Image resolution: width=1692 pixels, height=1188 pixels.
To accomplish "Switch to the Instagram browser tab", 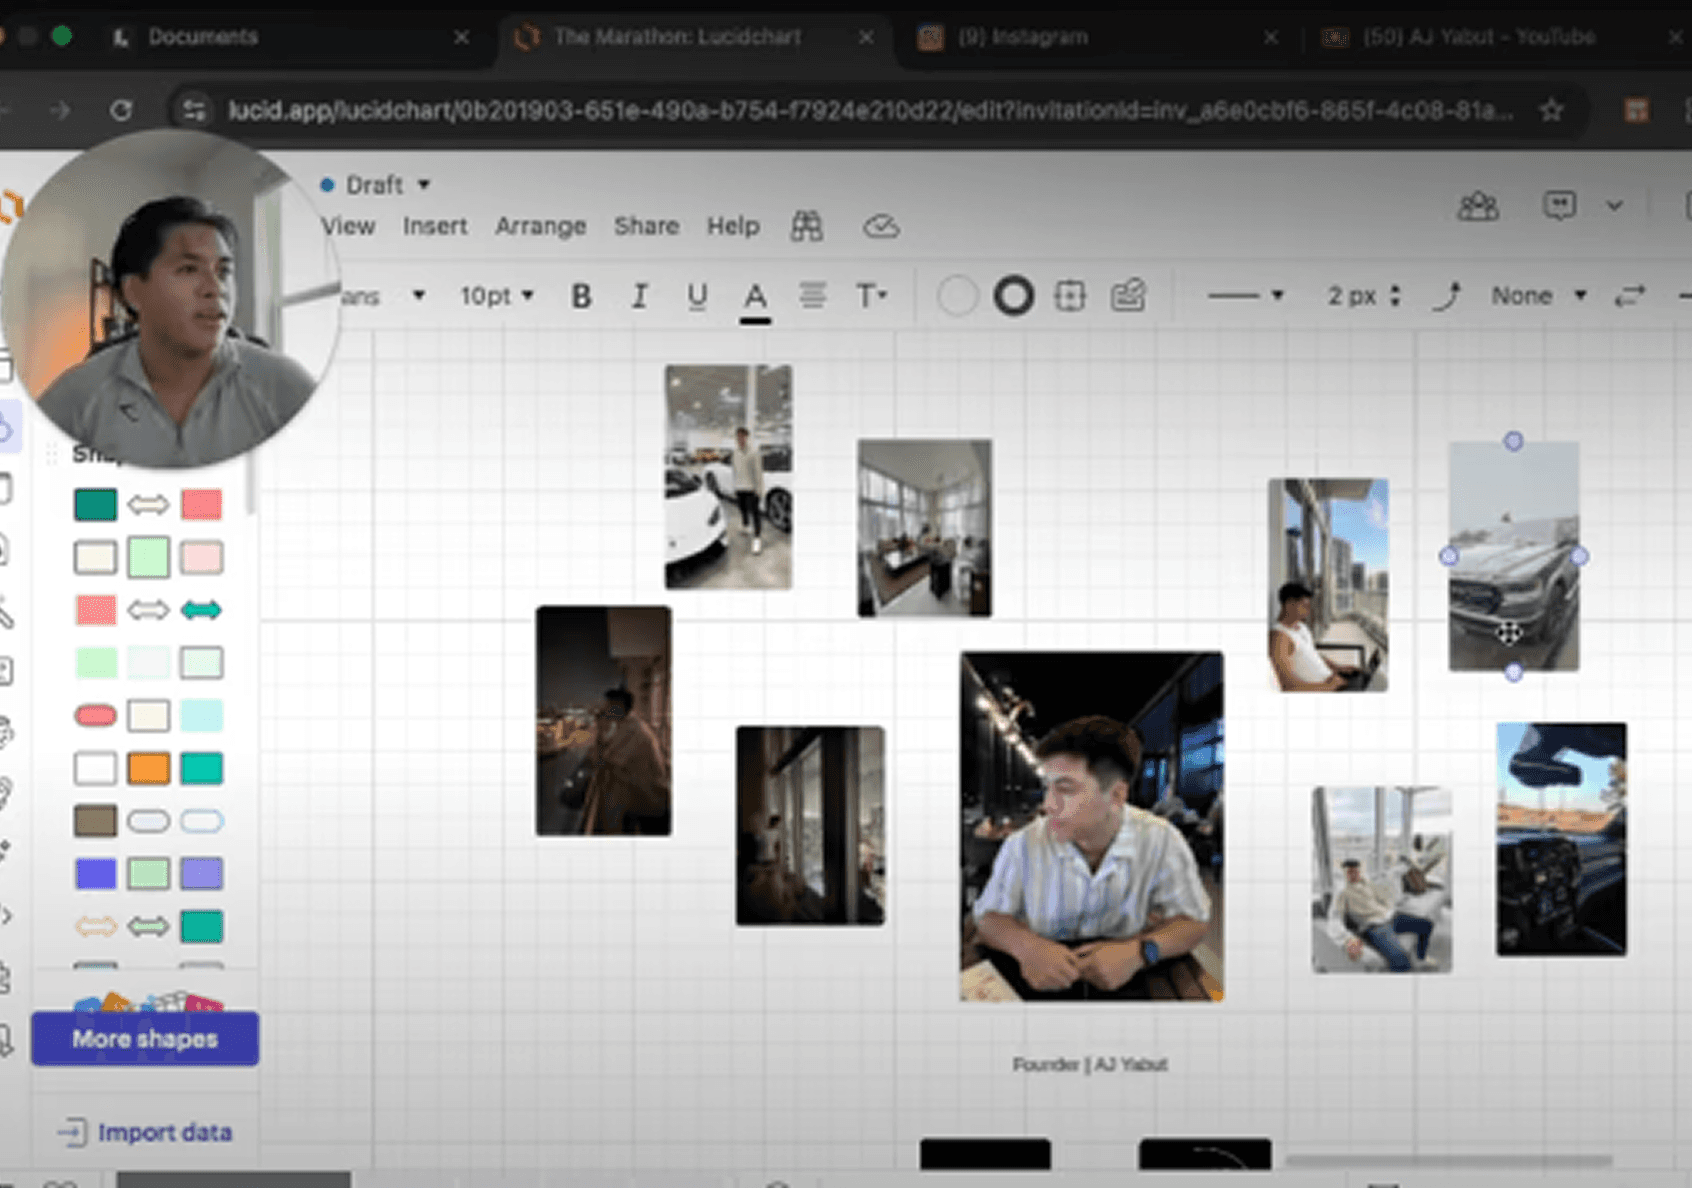I will click(x=1021, y=37).
